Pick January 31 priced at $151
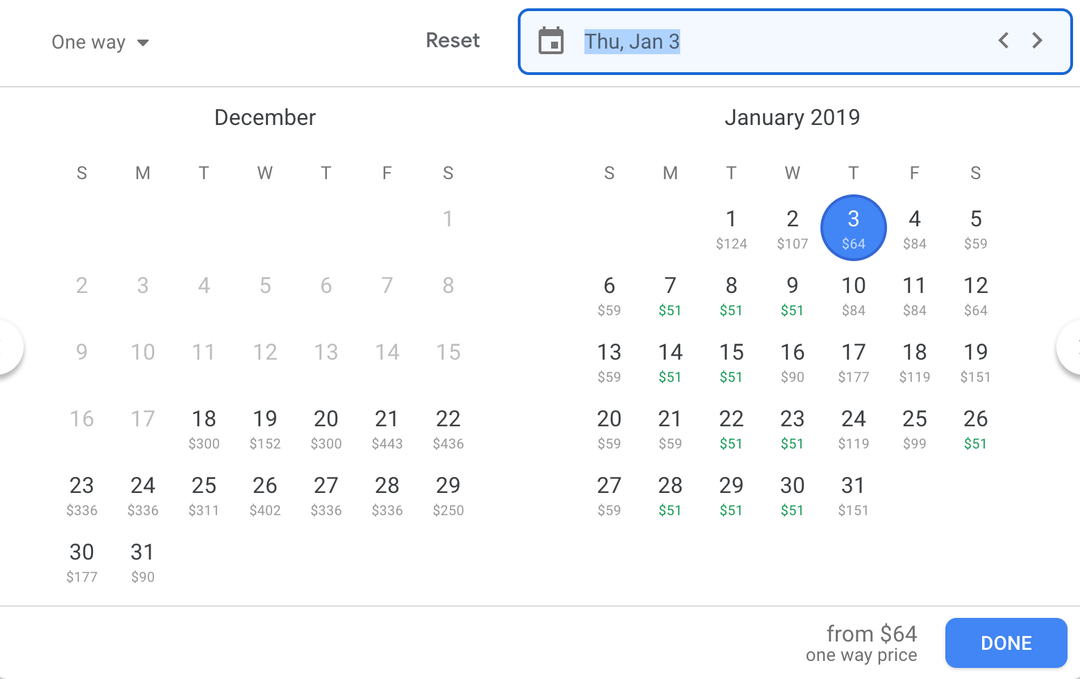Viewport: 1080px width, 679px height. [x=853, y=495]
